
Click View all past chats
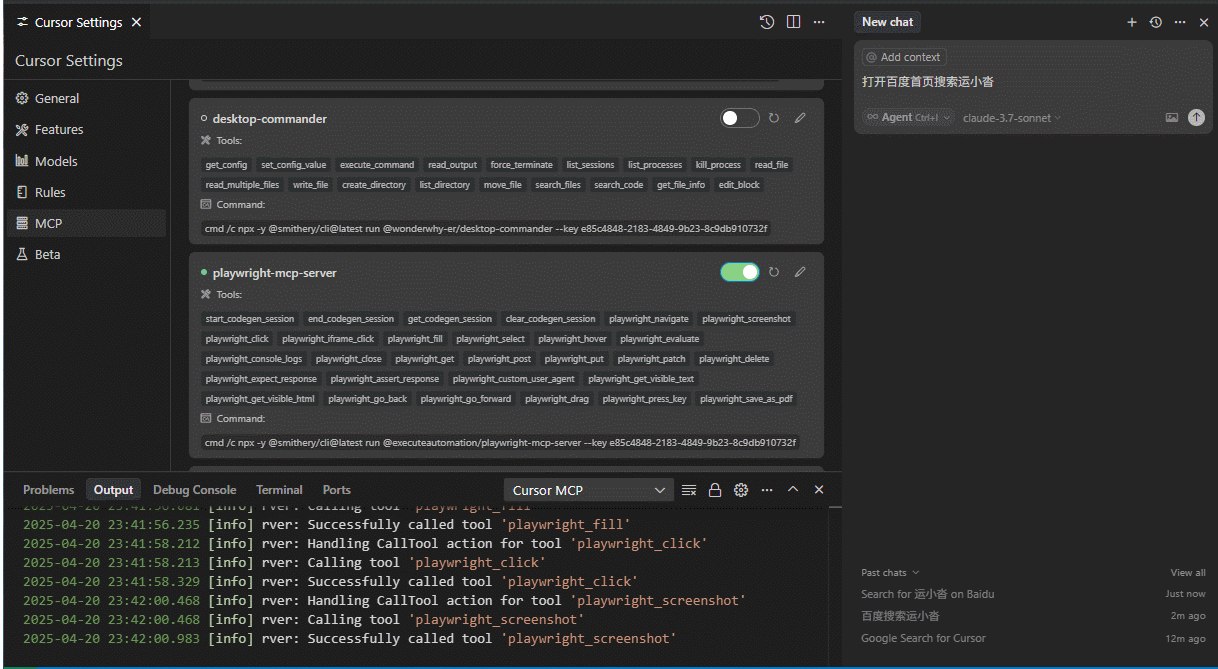1188,573
